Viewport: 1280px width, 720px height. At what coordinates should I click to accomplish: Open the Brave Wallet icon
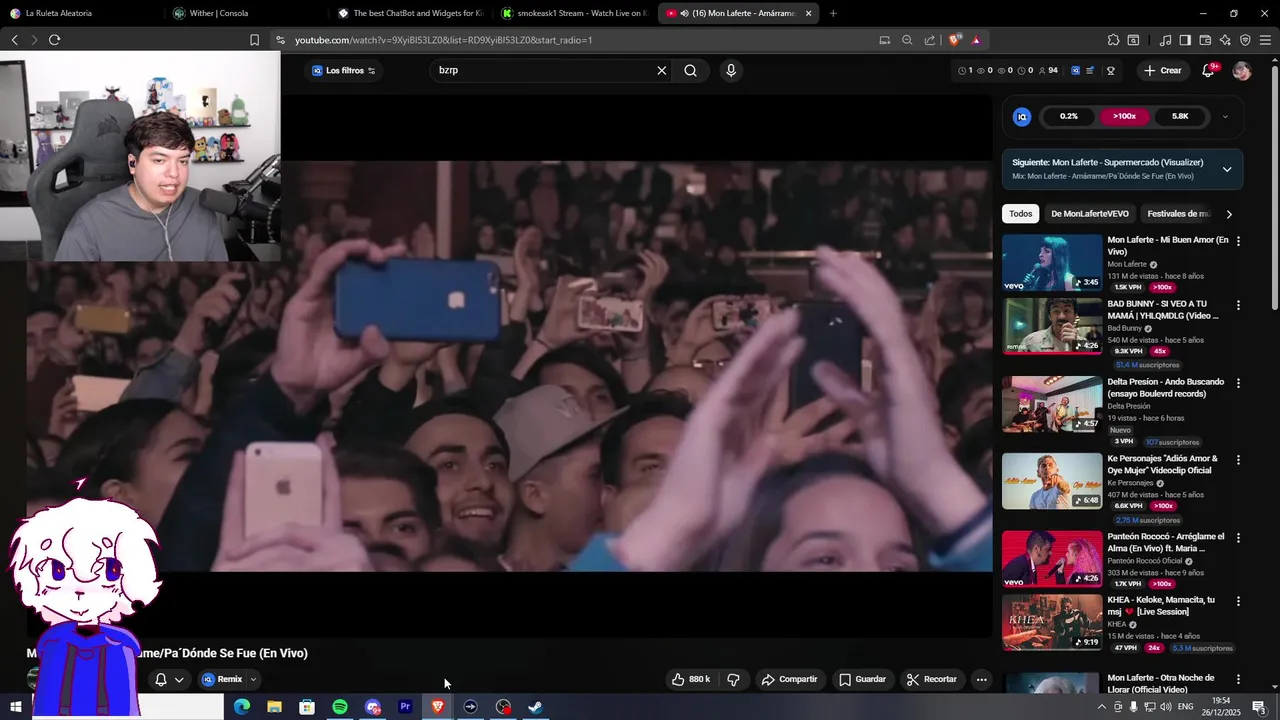pyautogui.click(x=1205, y=40)
